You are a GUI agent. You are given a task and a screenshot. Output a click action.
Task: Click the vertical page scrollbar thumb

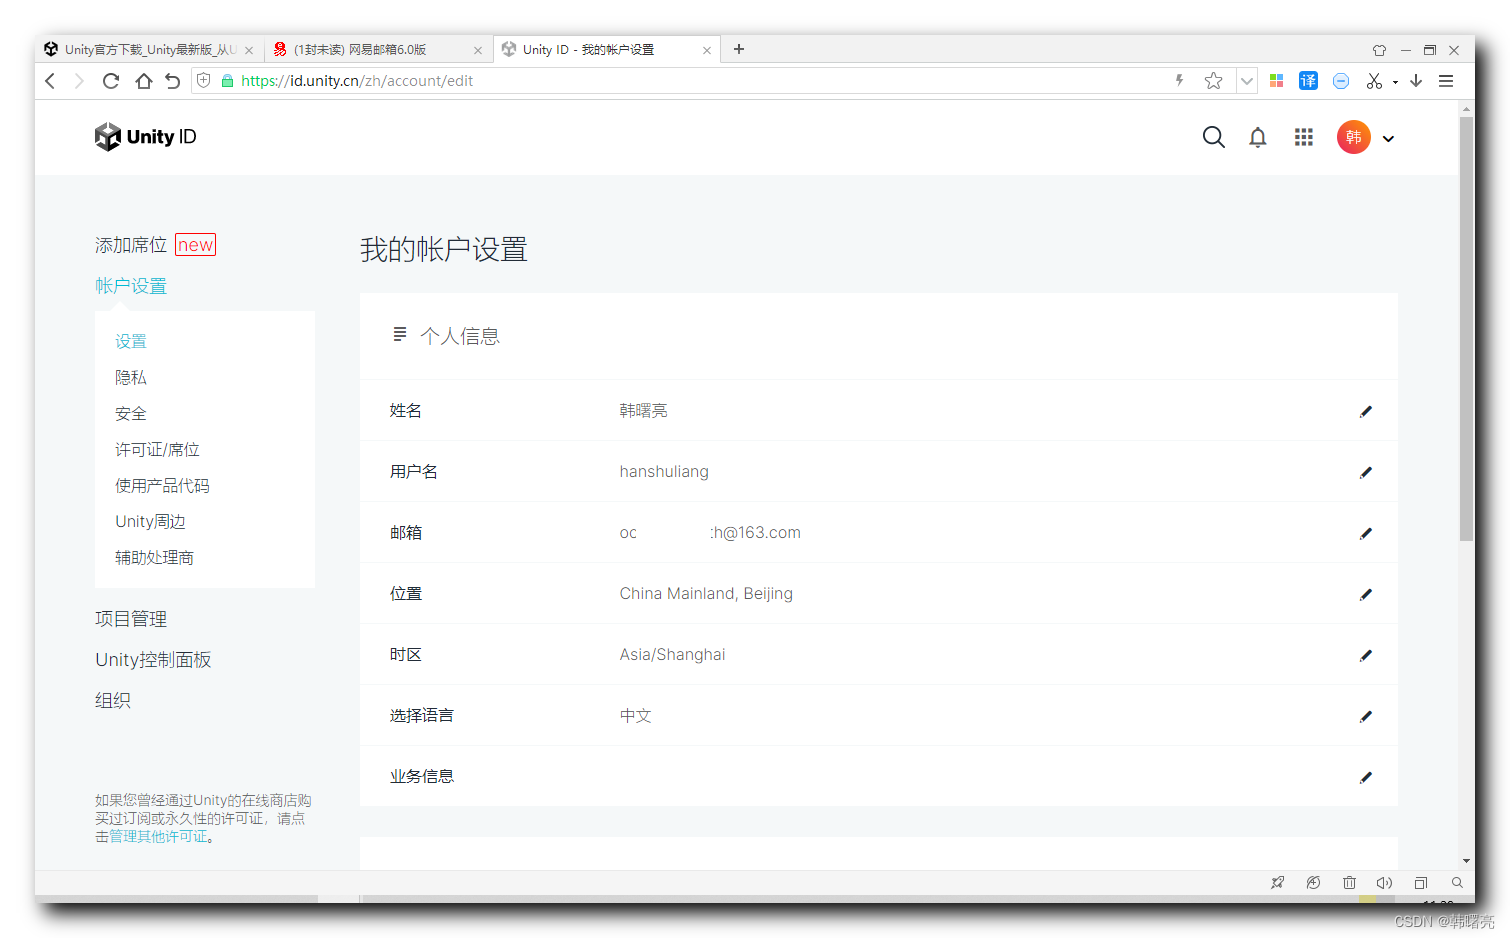(1466, 330)
